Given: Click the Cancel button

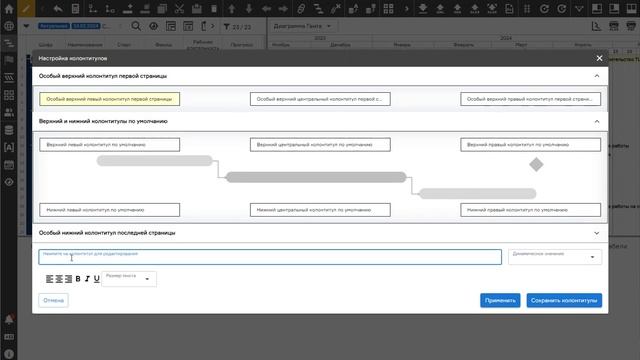Looking at the screenshot, I should click(53, 300).
